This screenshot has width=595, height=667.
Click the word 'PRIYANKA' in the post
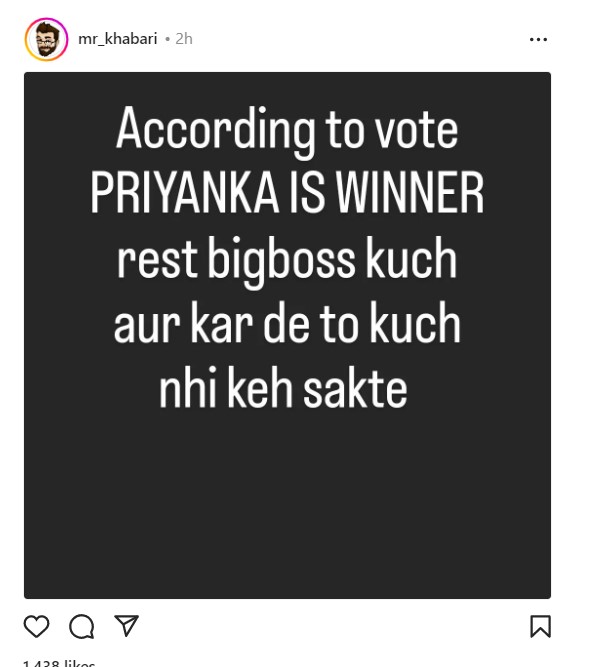click(x=185, y=192)
